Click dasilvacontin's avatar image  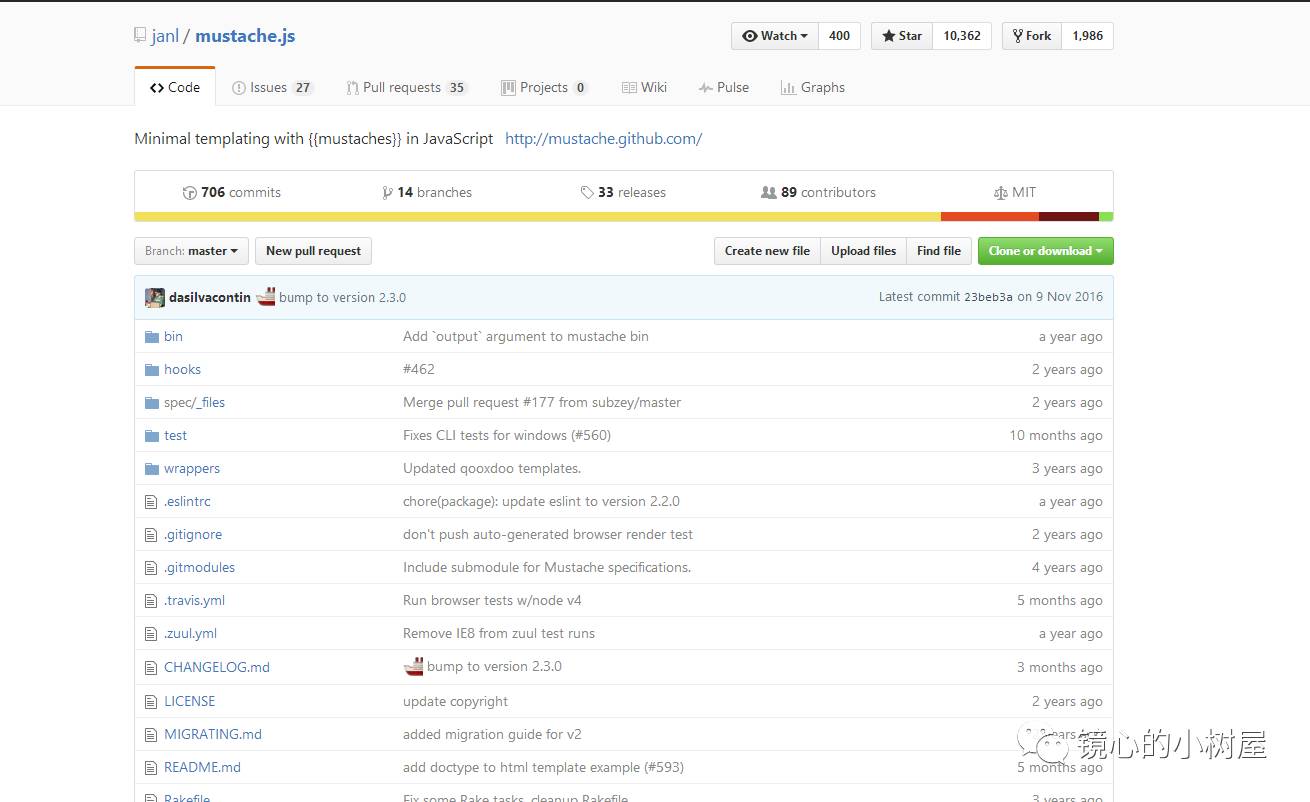point(155,297)
